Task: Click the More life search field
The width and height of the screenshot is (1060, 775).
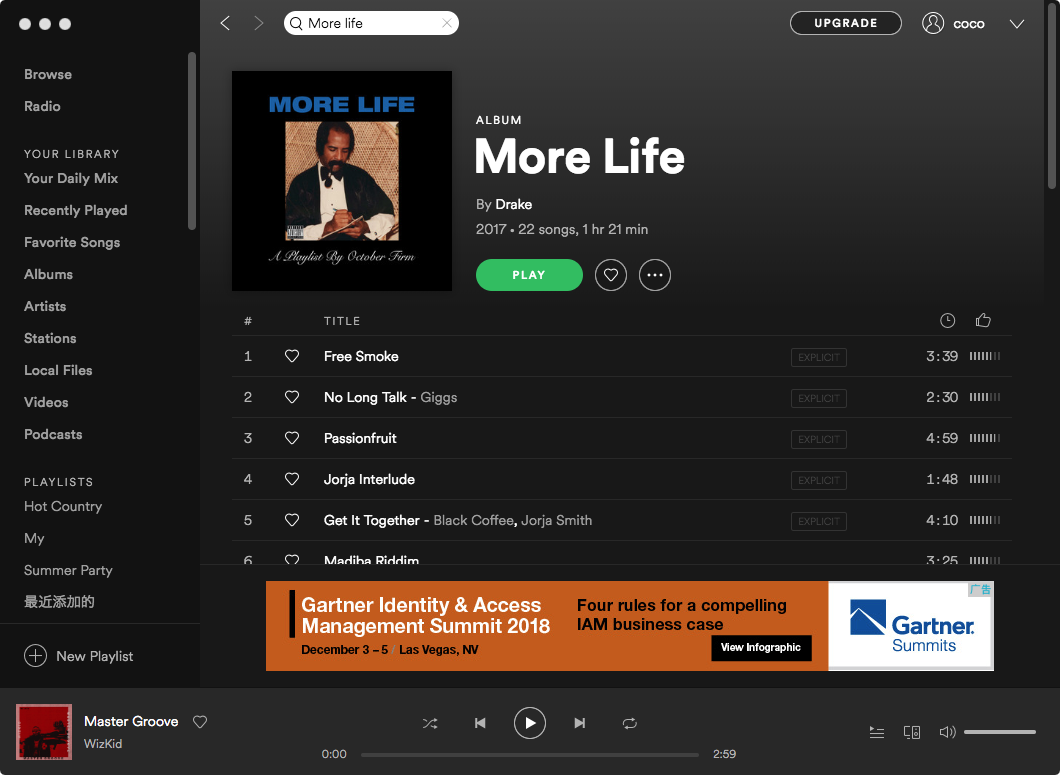Action: point(371,23)
